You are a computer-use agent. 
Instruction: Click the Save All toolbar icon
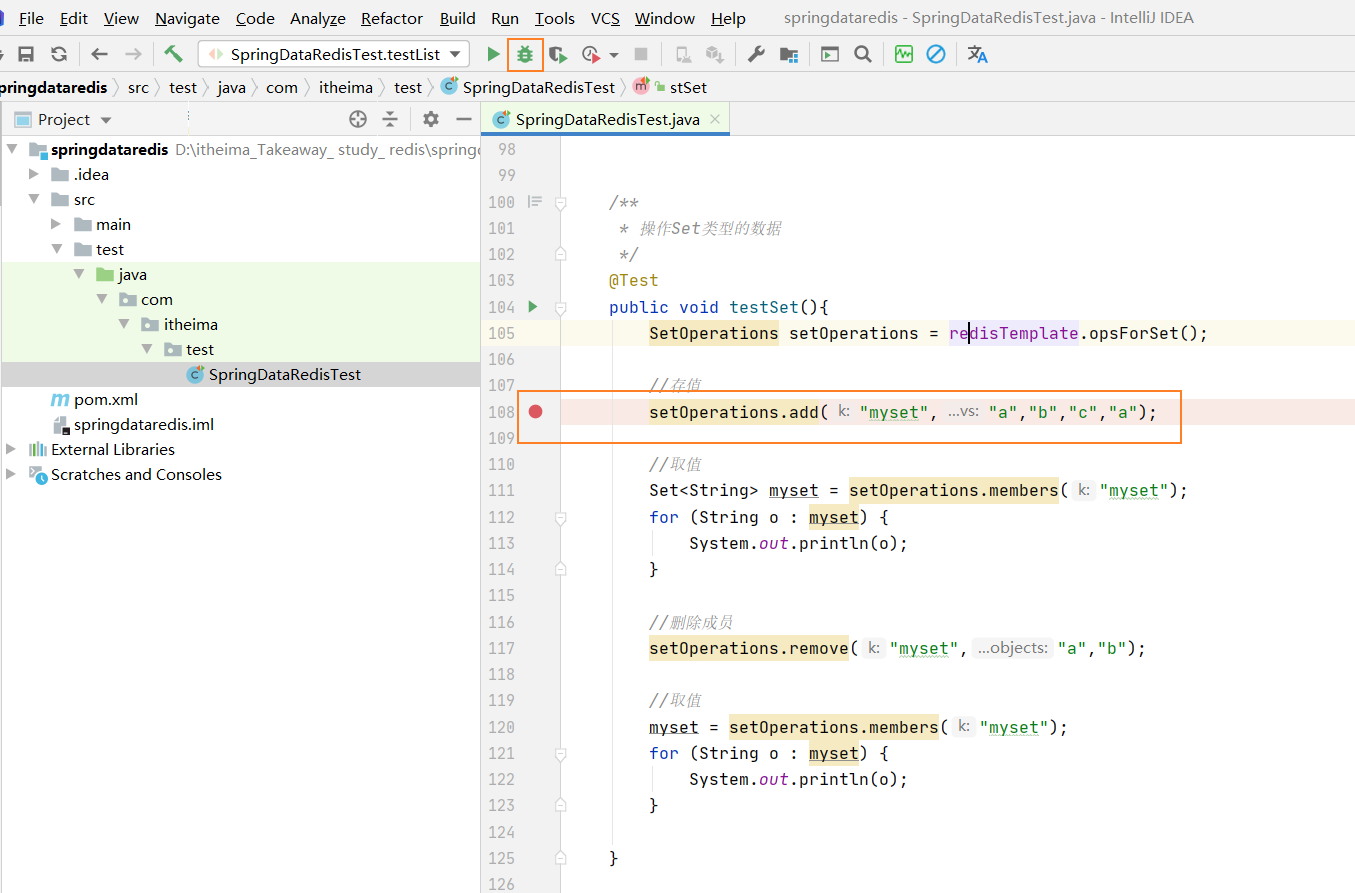[x=27, y=54]
